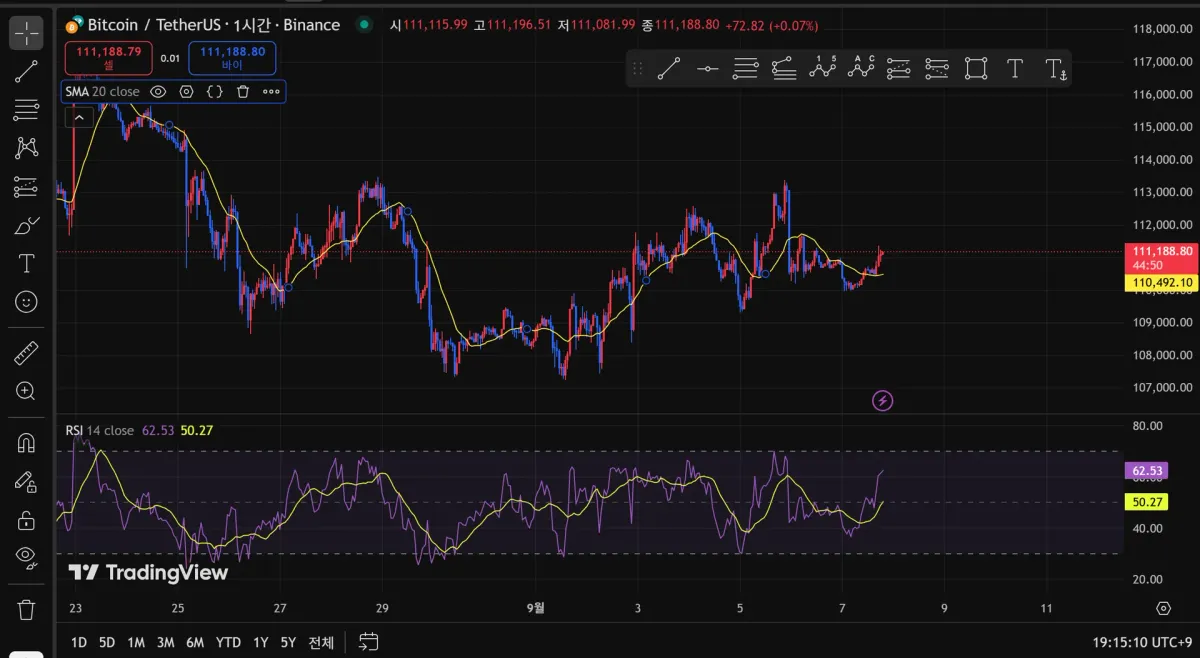The width and height of the screenshot is (1200, 658).
Task: Choose the horizontal line in floating toolbar
Action: (x=707, y=68)
